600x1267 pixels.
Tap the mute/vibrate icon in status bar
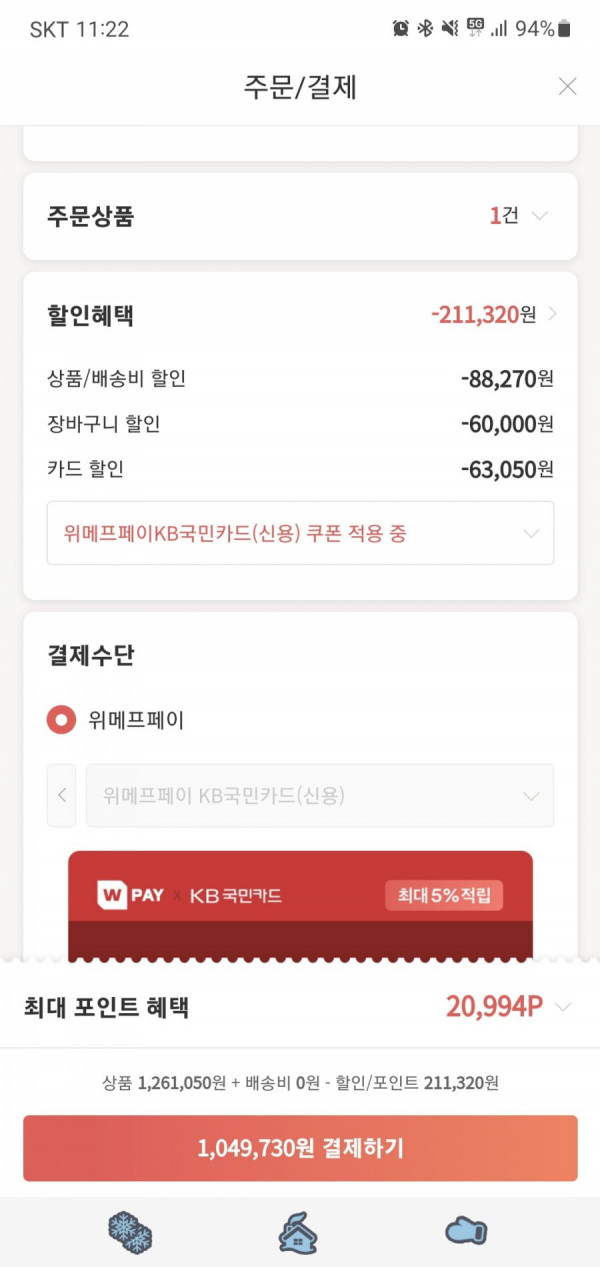(449, 29)
